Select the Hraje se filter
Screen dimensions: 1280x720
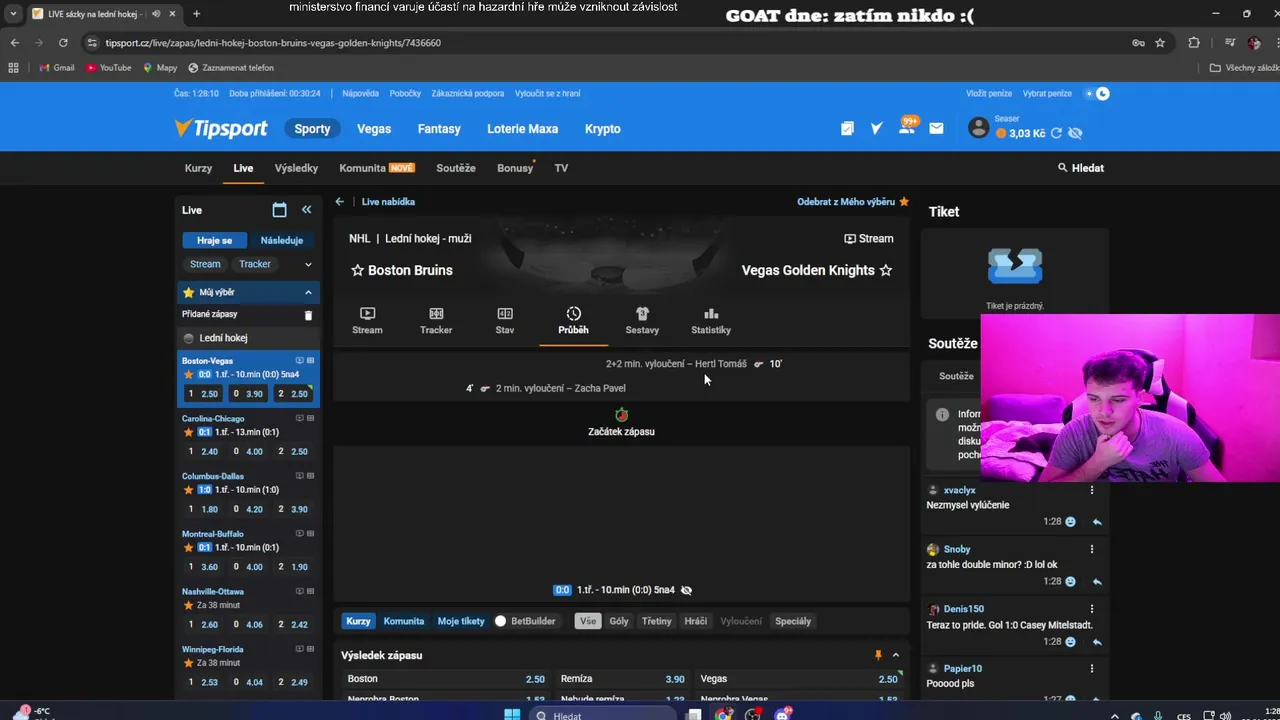click(x=214, y=240)
